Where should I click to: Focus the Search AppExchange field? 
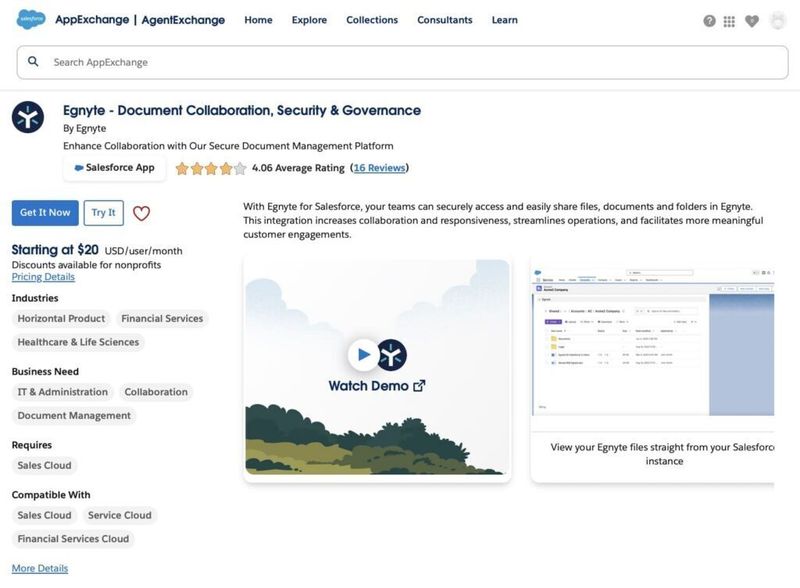coord(403,62)
